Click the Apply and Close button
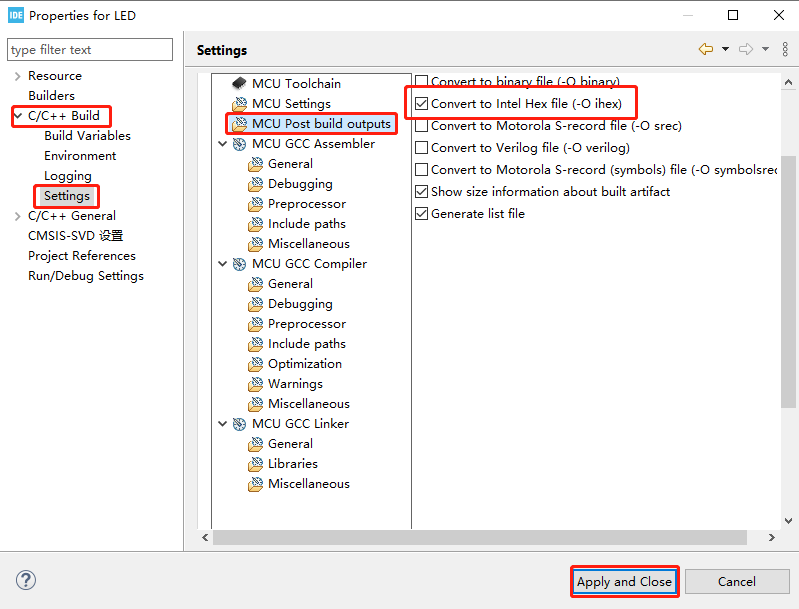 [x=624, y=582]
